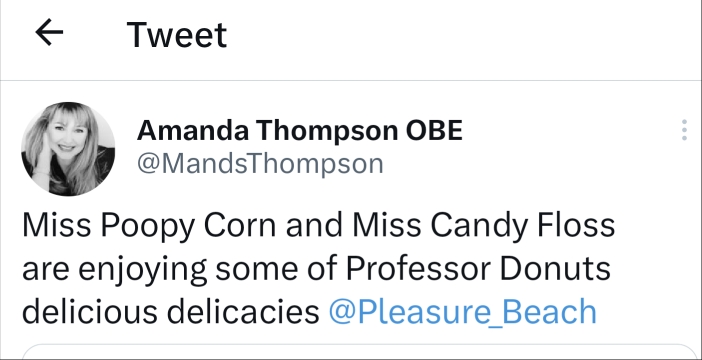
Task: Open the @Pleasure_Beach mention link
Action: 462,312
